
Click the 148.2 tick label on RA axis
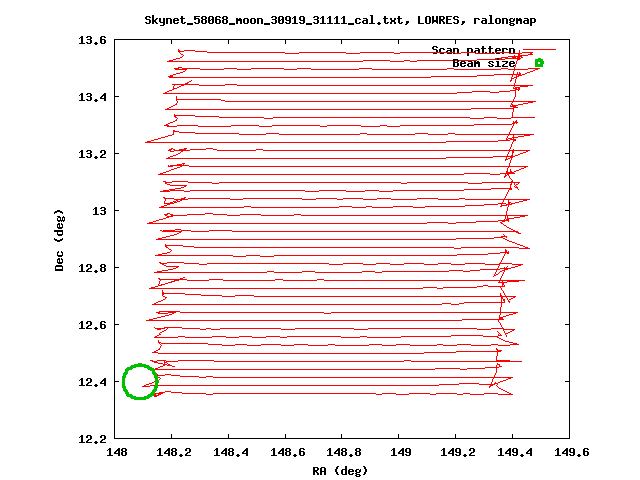(x=173, y=452)
